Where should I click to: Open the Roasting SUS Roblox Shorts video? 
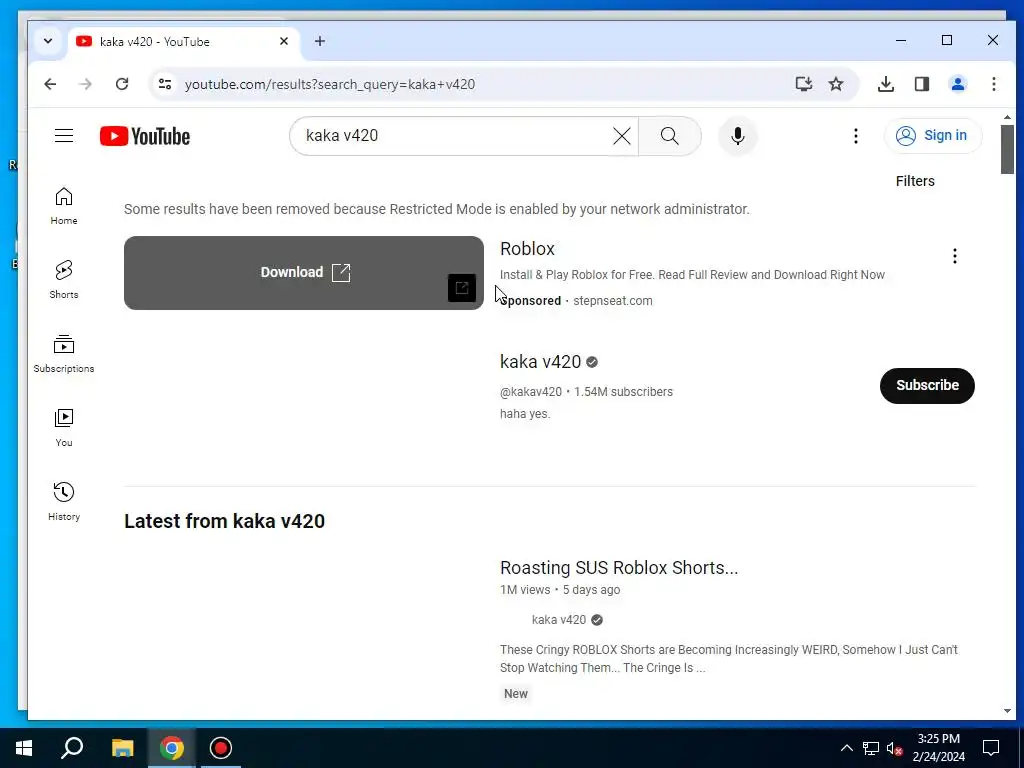(x=619, y=568)
